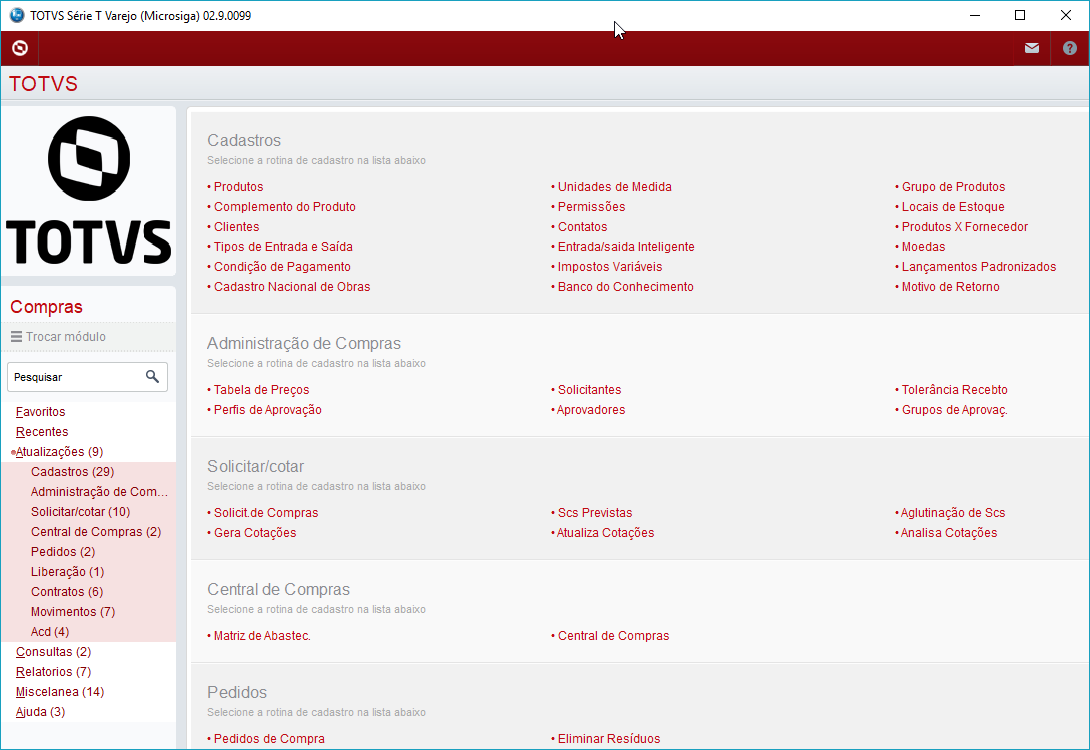Open the Solicitantes routine
The height and width of the screenshot is (750, 1090).
(x=589, y=390)
